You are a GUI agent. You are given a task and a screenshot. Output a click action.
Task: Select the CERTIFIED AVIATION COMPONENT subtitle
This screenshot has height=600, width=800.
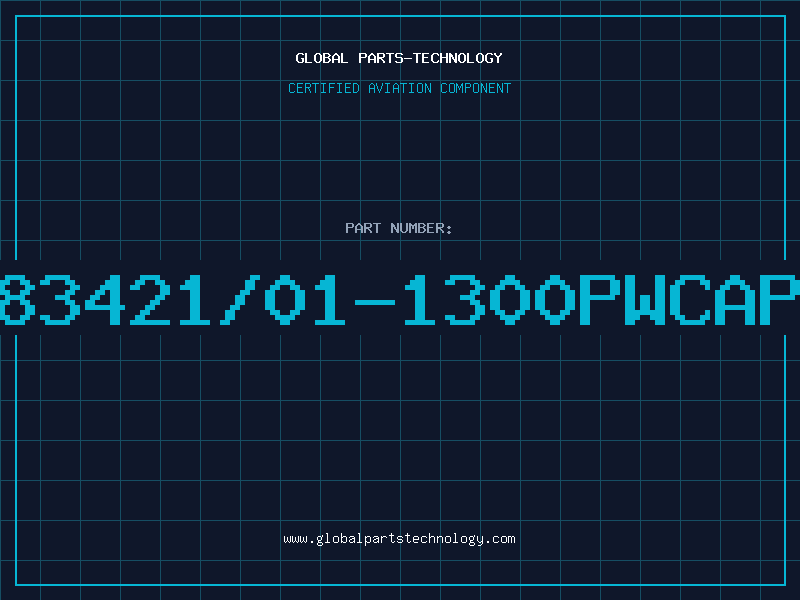coord(399,88)
